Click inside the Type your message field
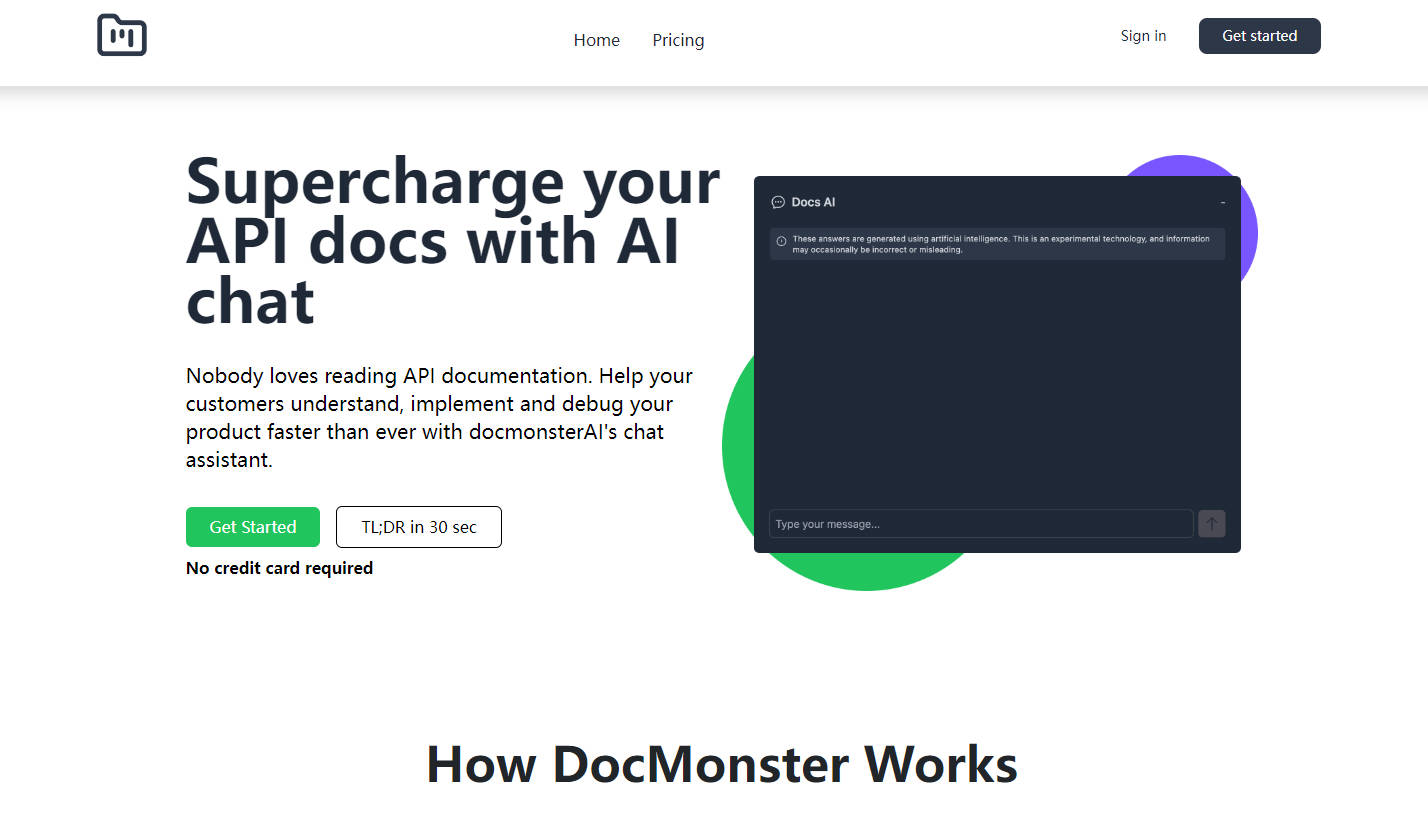 (x=980, y=523)
